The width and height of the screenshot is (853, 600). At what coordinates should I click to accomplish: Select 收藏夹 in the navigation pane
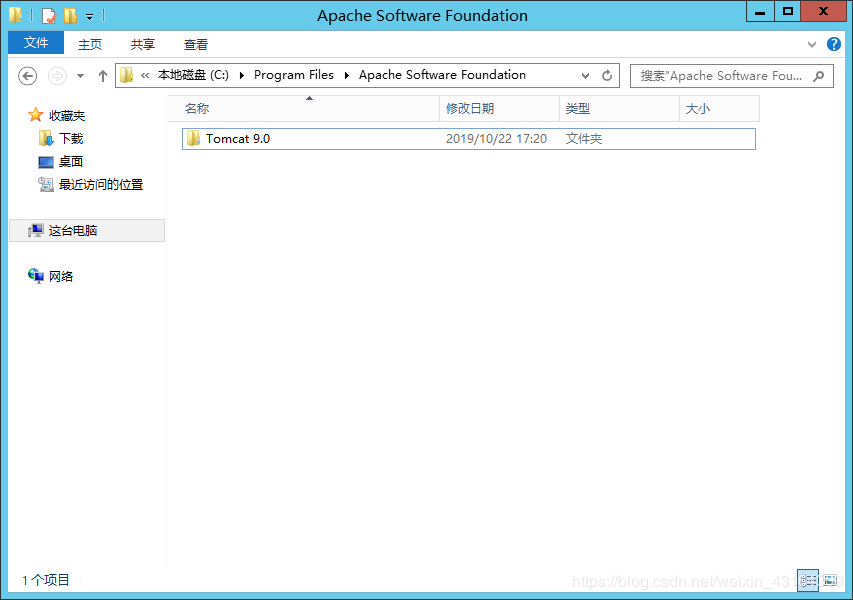click(x=67, y=115)
